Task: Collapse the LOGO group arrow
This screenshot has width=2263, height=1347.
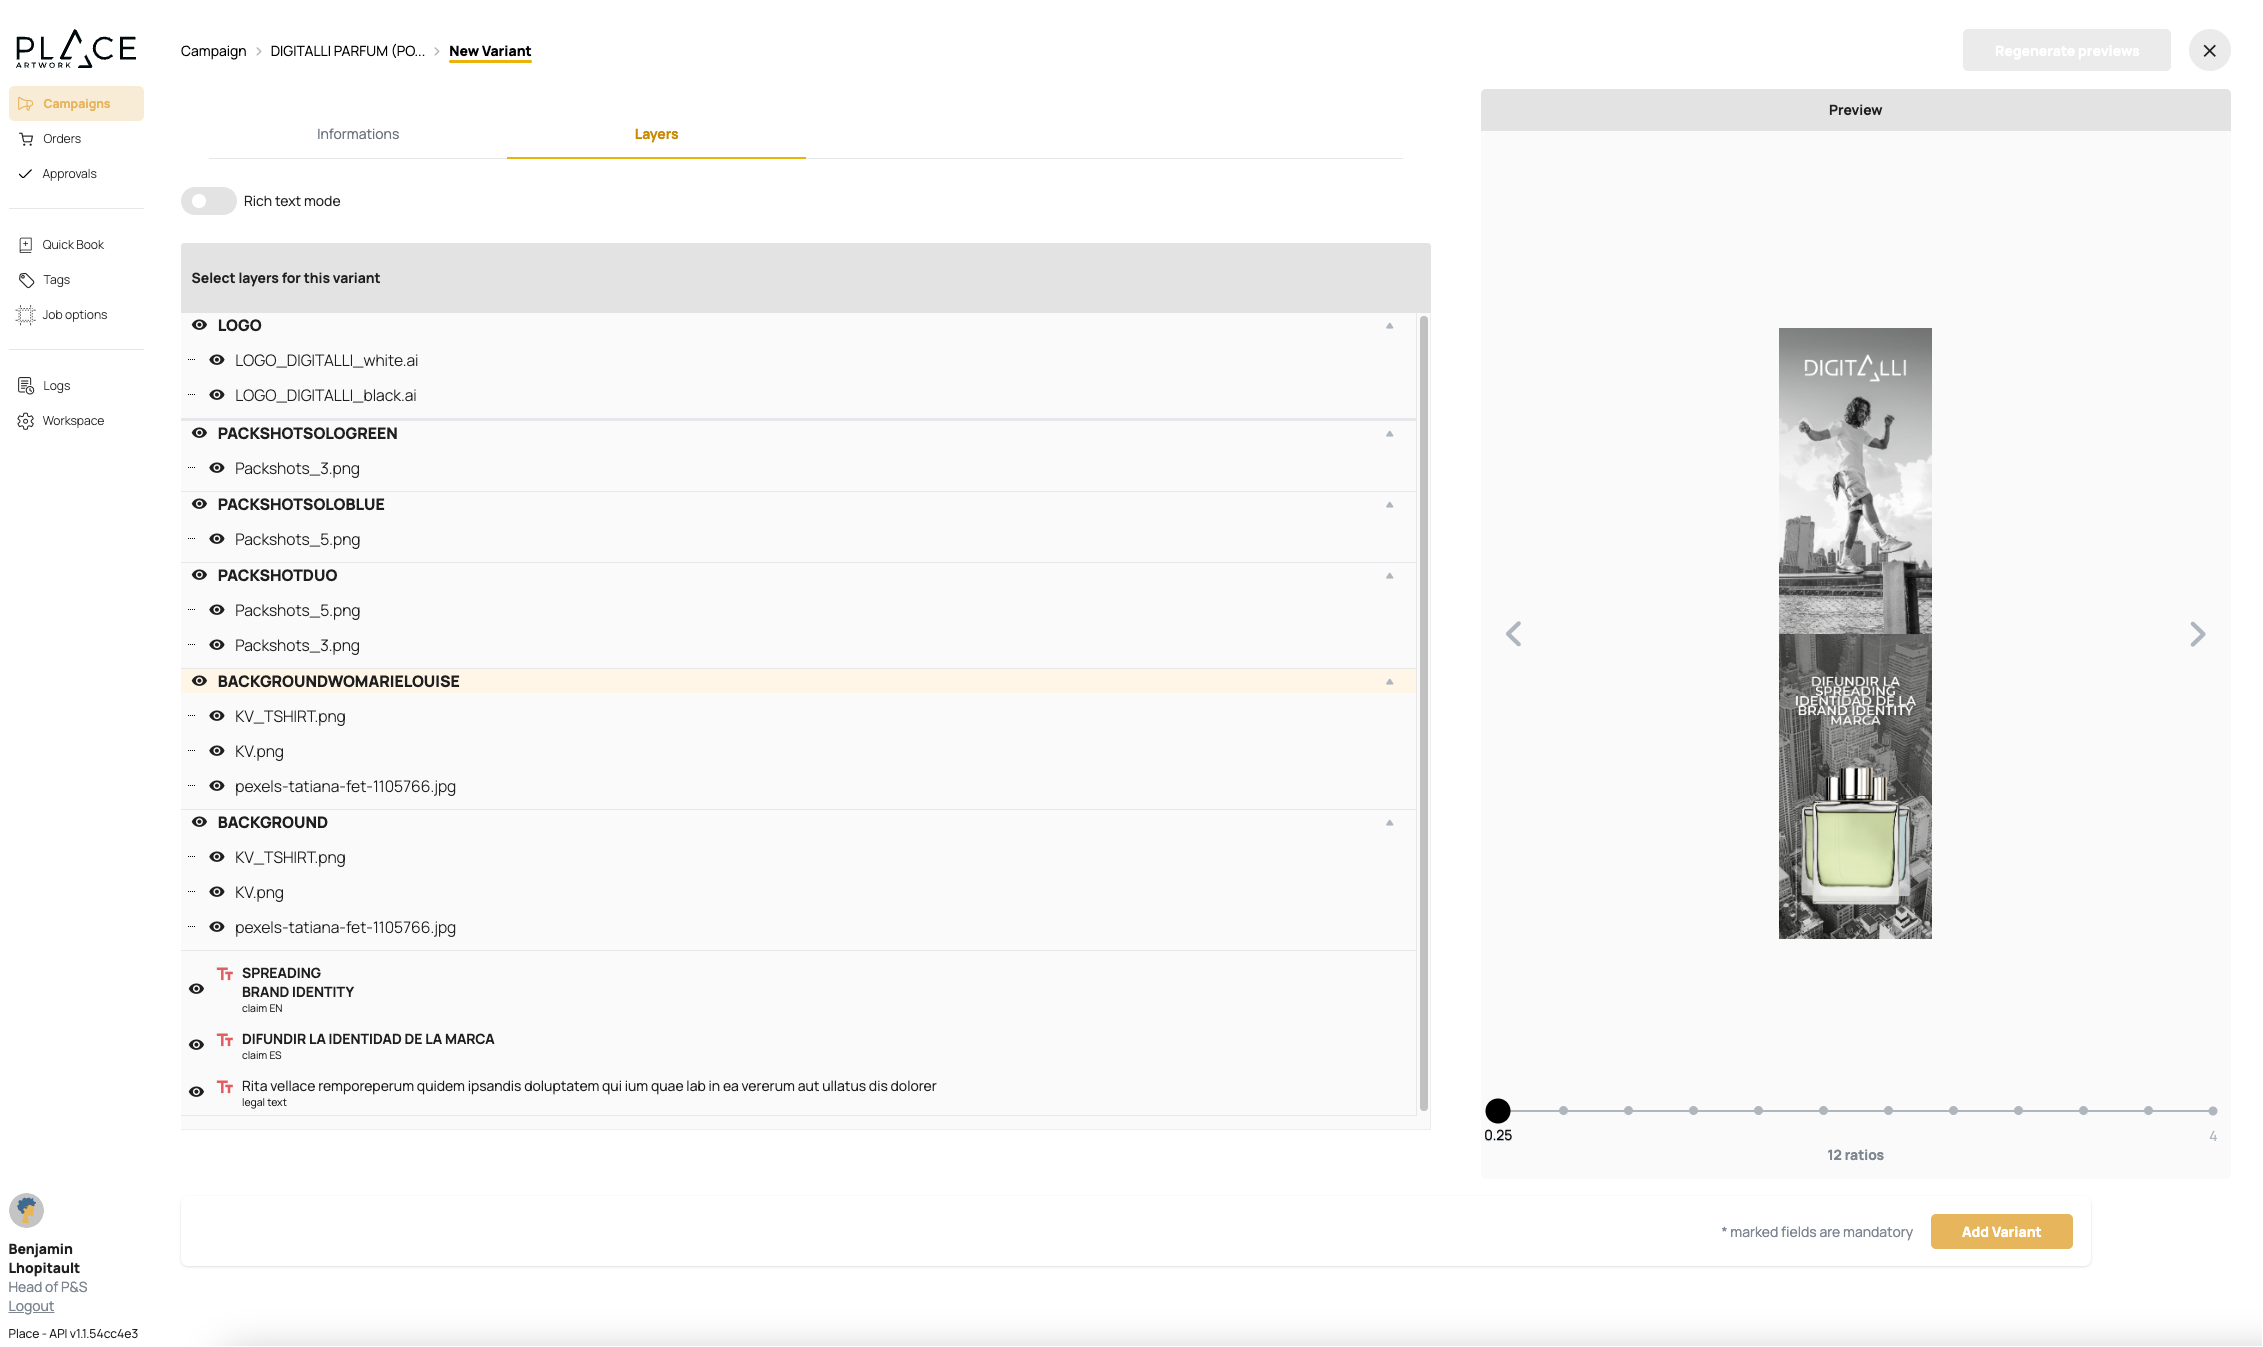Action: pyautogui.click(x=1389, y=326)
